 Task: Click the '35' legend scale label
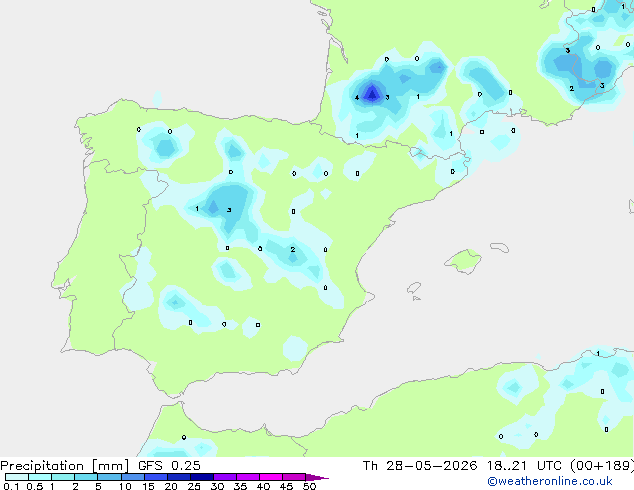pyautogui.click(x=240, y=486)
